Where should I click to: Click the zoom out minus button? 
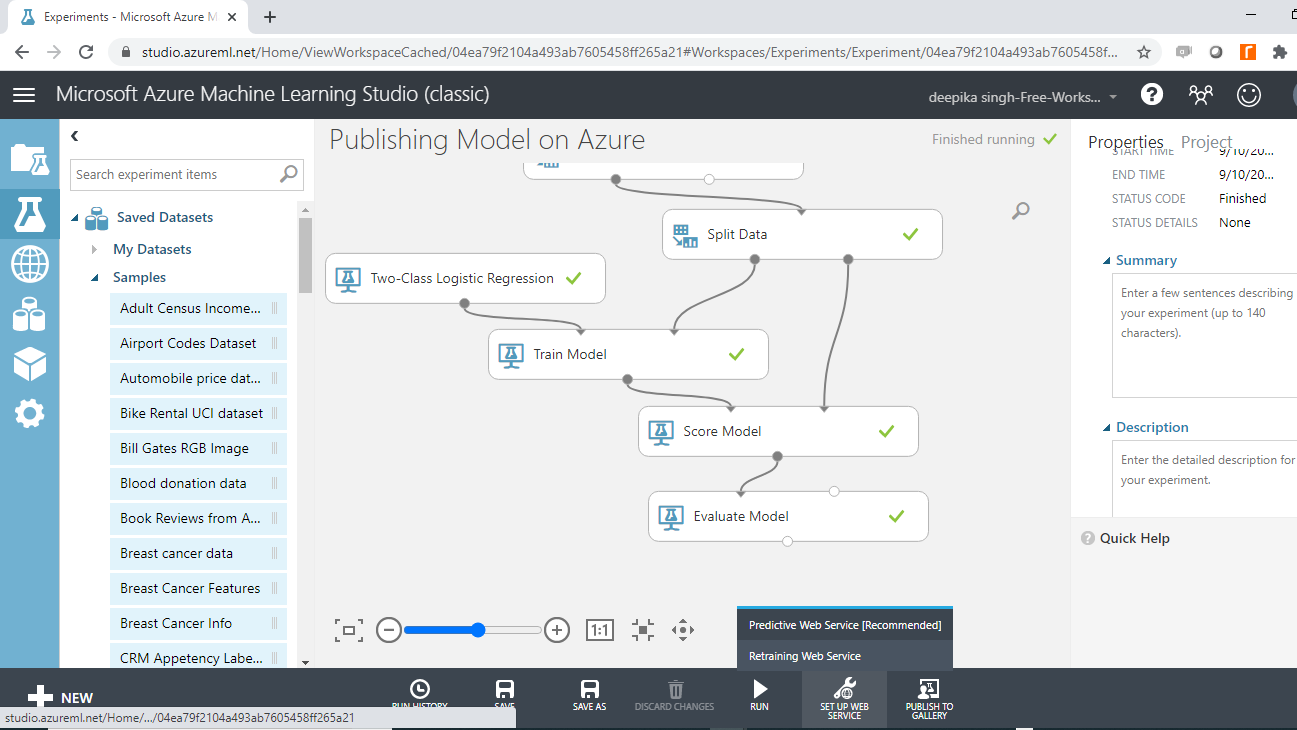(x=389, y=630)
